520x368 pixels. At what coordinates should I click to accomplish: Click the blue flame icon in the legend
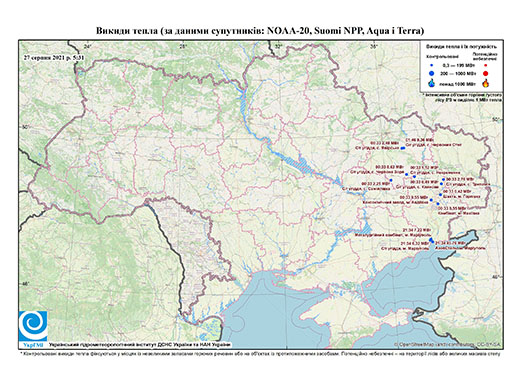click(x=432, y=83)
